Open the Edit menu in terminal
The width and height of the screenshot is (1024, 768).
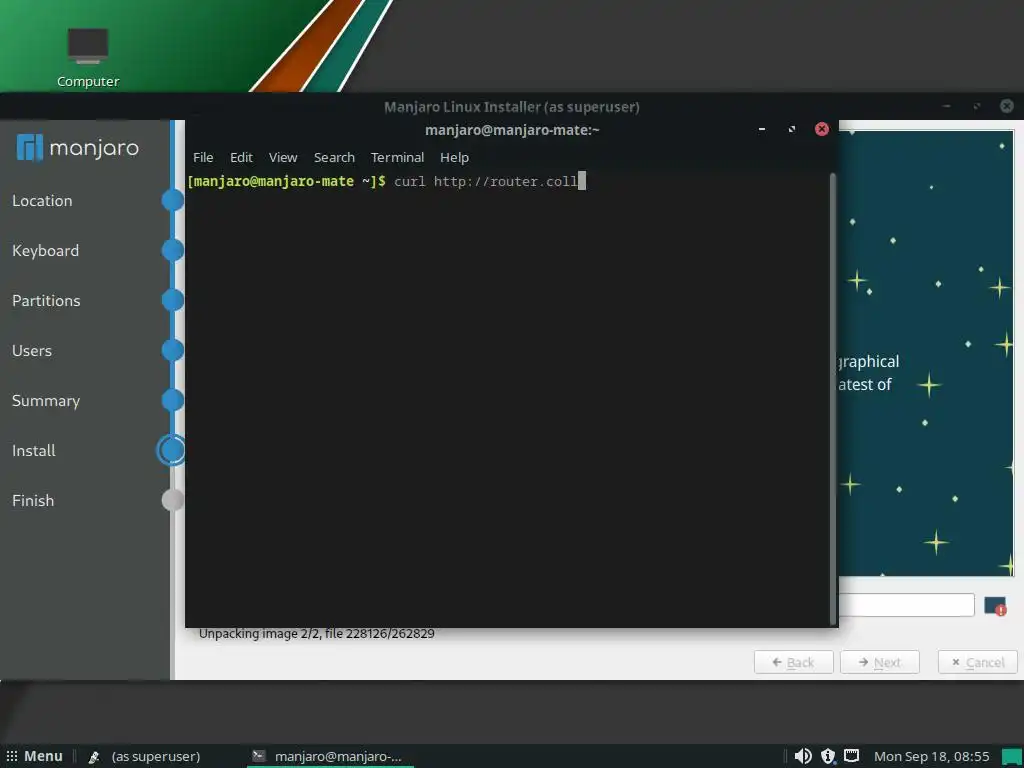pyautogui.click(x=241, y=157)
